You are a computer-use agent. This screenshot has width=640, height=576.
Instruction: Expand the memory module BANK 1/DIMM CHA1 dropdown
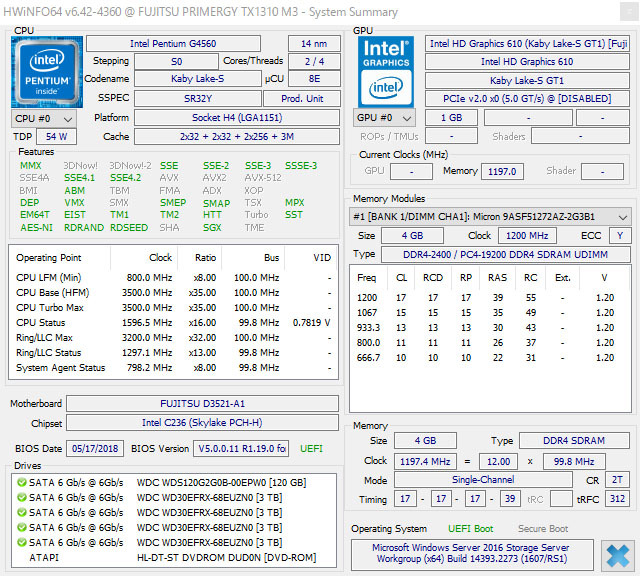(490, 217)
